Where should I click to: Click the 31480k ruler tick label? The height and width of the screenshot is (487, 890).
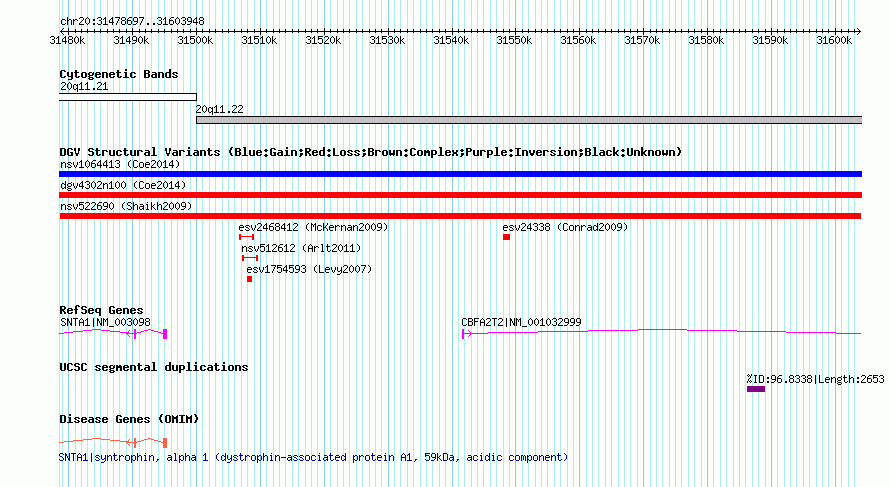(x=67, y=40)
